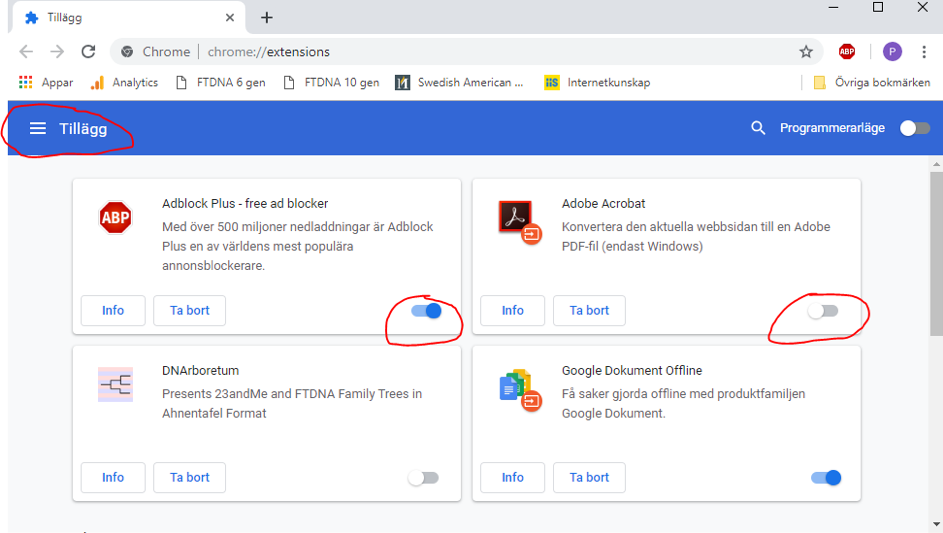
Task: Disable the Adblock Plus extension toggle
Action: (x=426, y=311)
